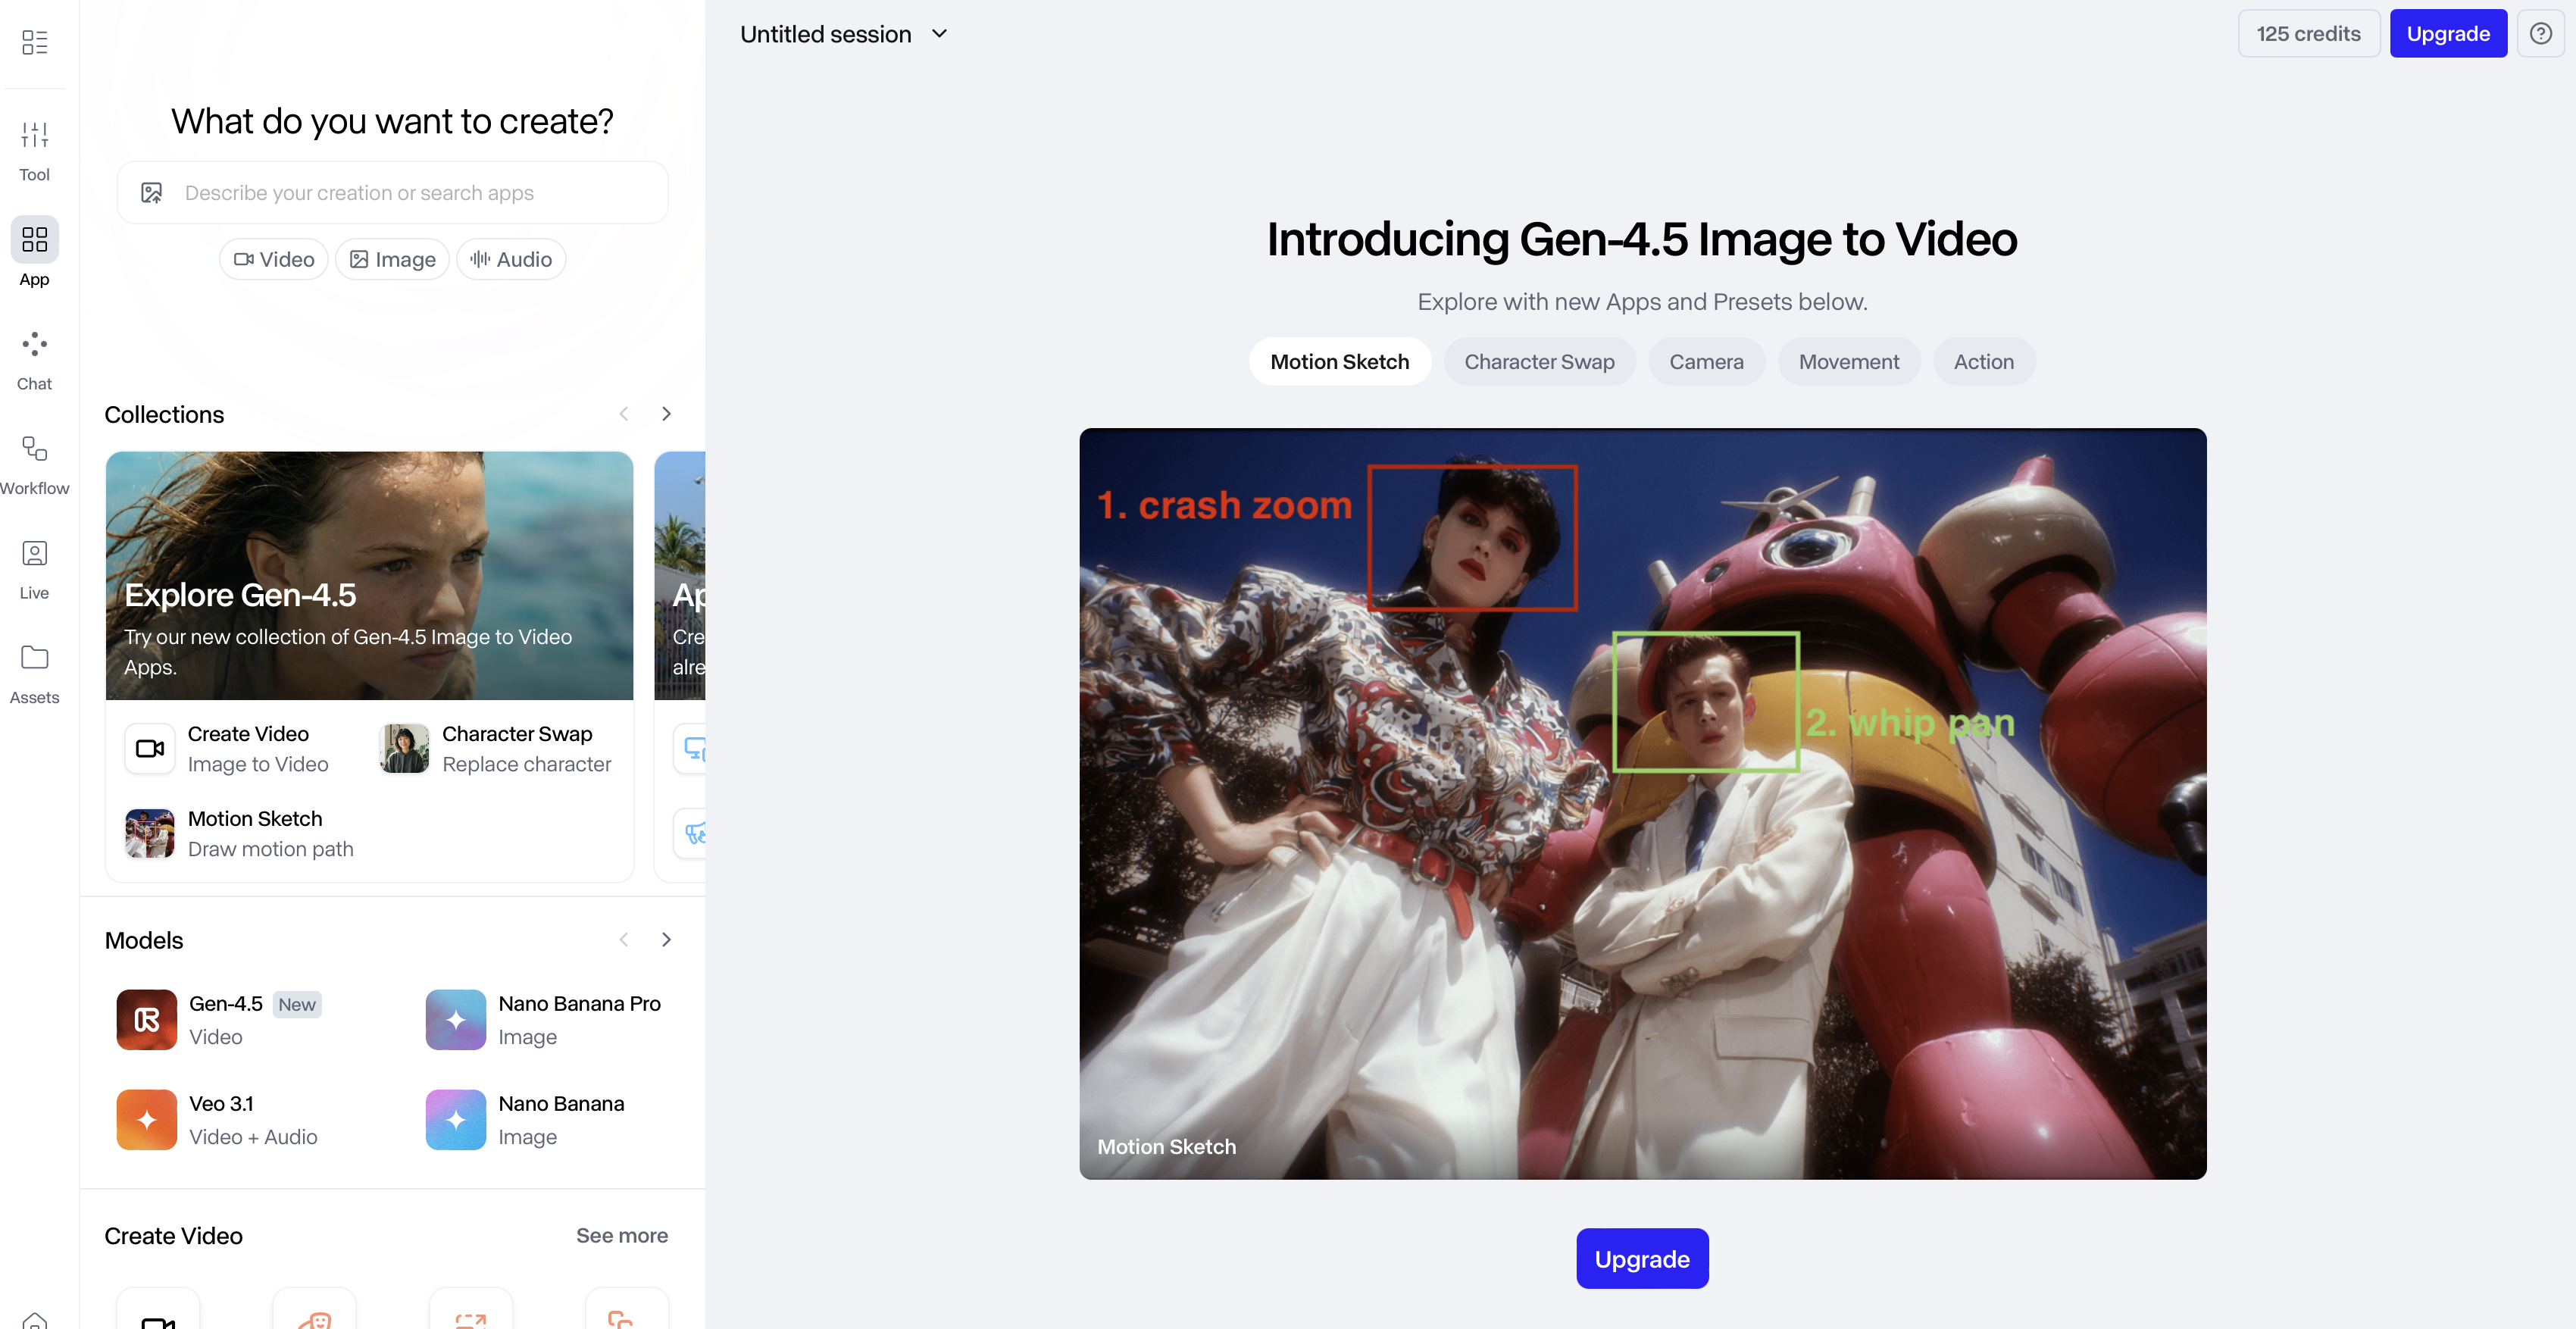Open the Assets folder icon
This screenshot has height=1329, width=2576.
click(x=34, y=672)
